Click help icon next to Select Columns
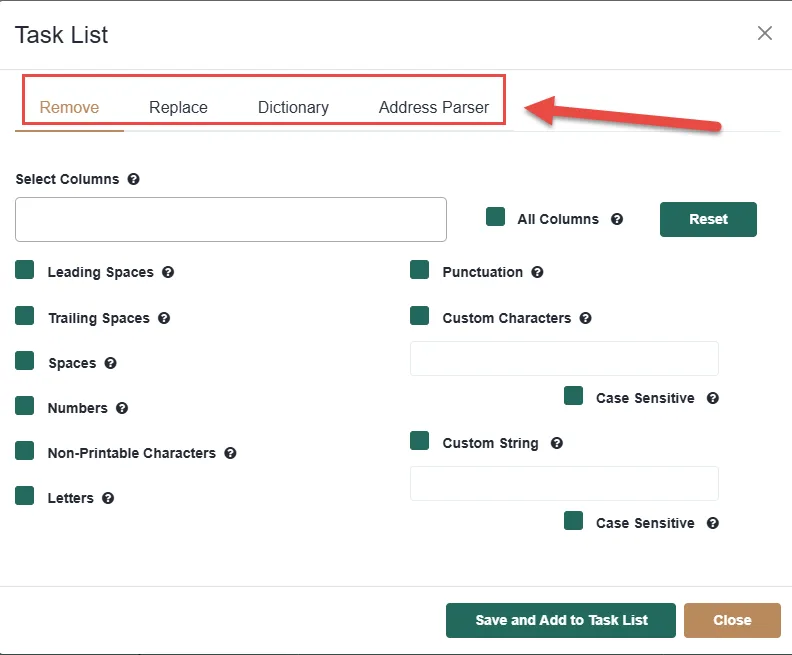This screenshot has height=655, width=792. pos(134,180)
